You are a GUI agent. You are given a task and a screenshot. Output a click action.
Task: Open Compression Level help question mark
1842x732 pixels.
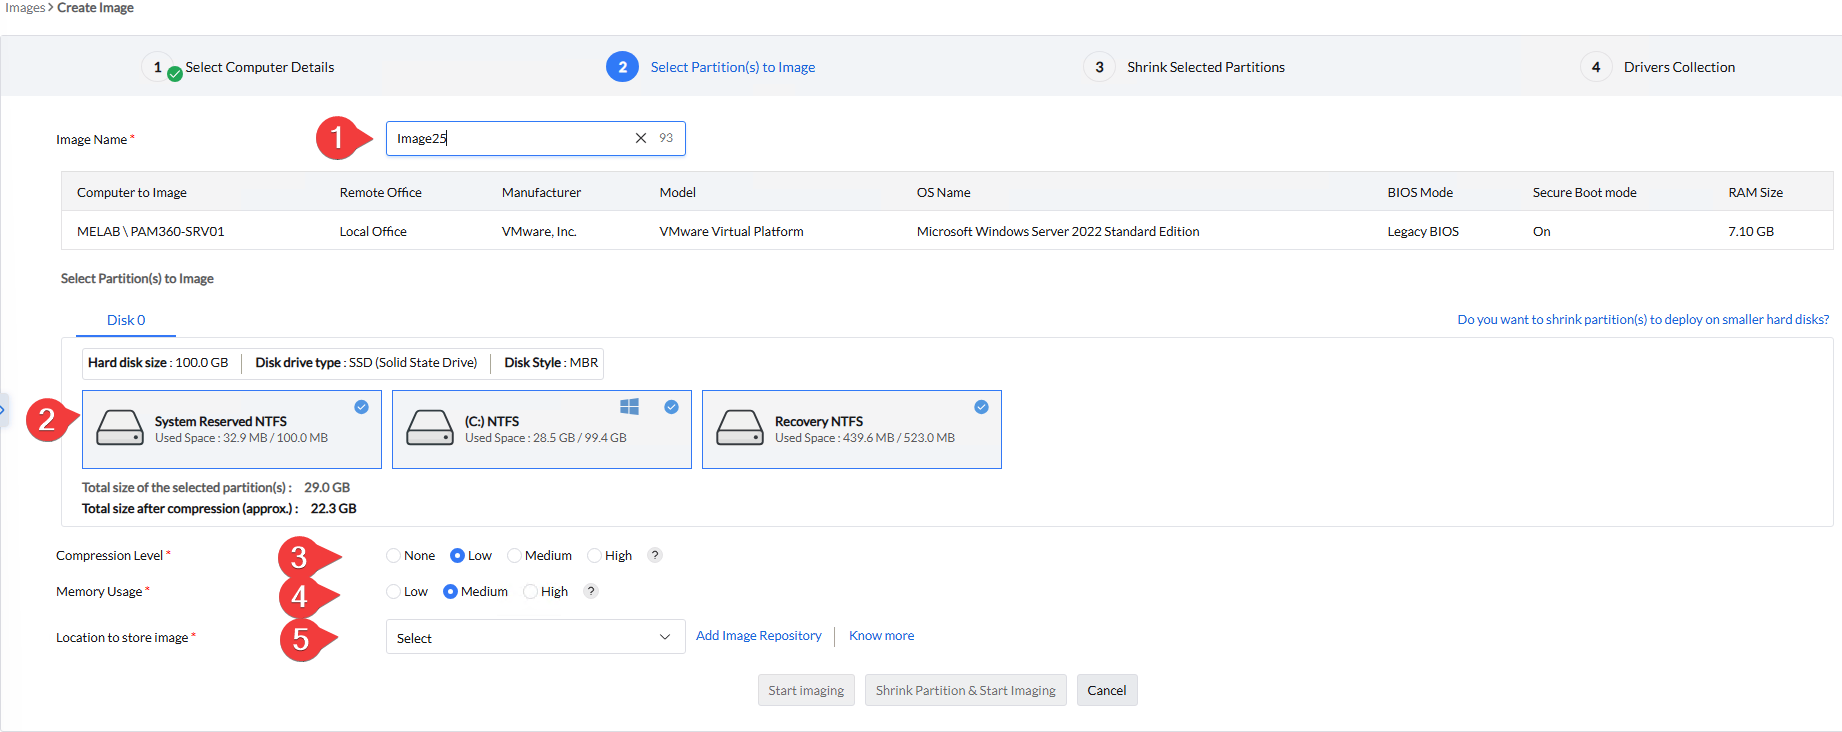click(655, 555)
